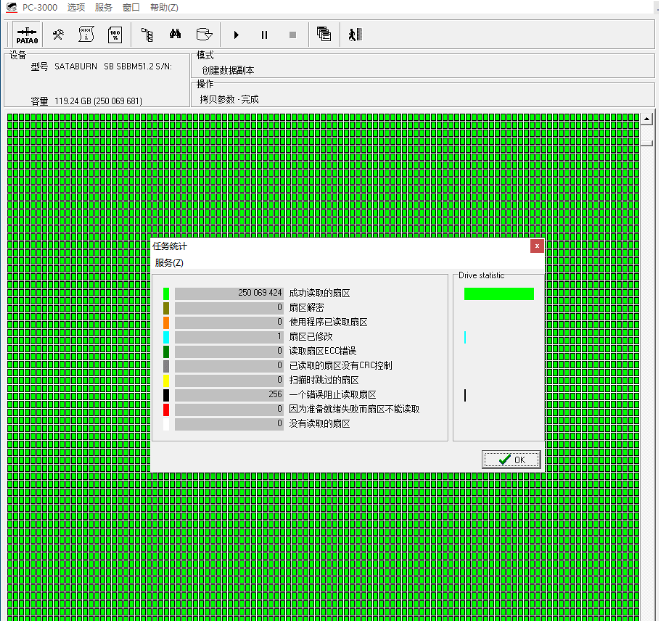Click the olive 扇区解密 color swatch
The height and width of the screenshot is (621, 659).
(x=166, y=308)
